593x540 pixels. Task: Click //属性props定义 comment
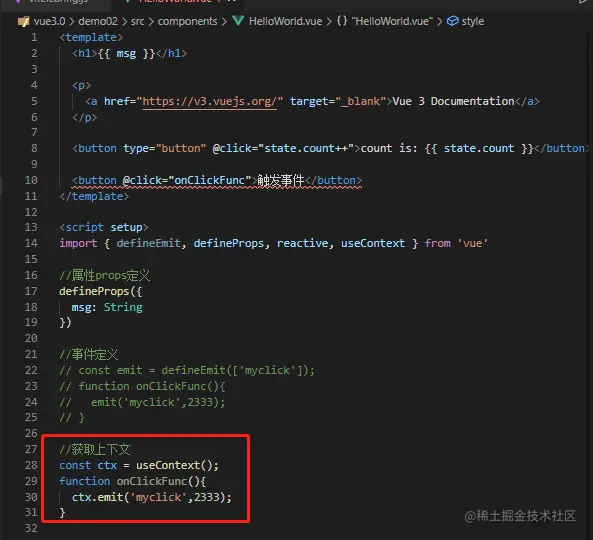click(105, 275)
